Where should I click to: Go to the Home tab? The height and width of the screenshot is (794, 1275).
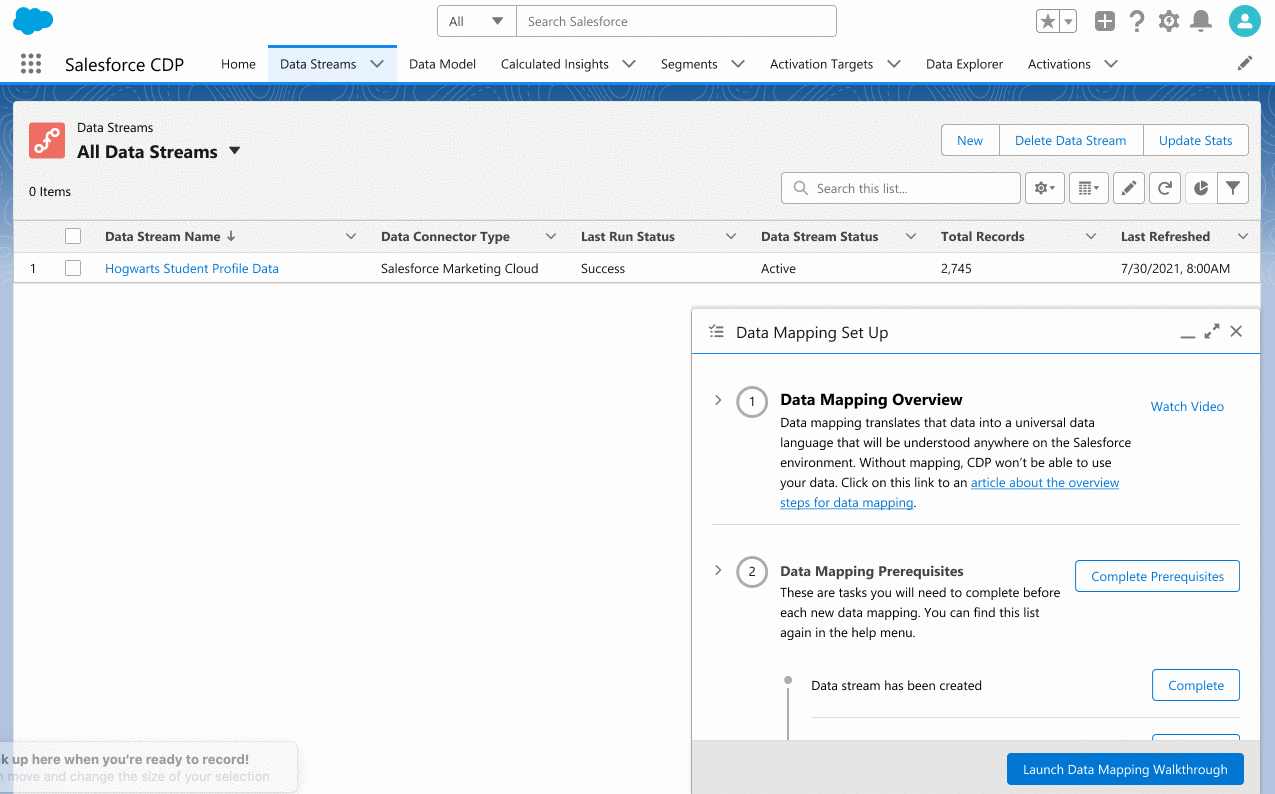[x=238, y=64]
